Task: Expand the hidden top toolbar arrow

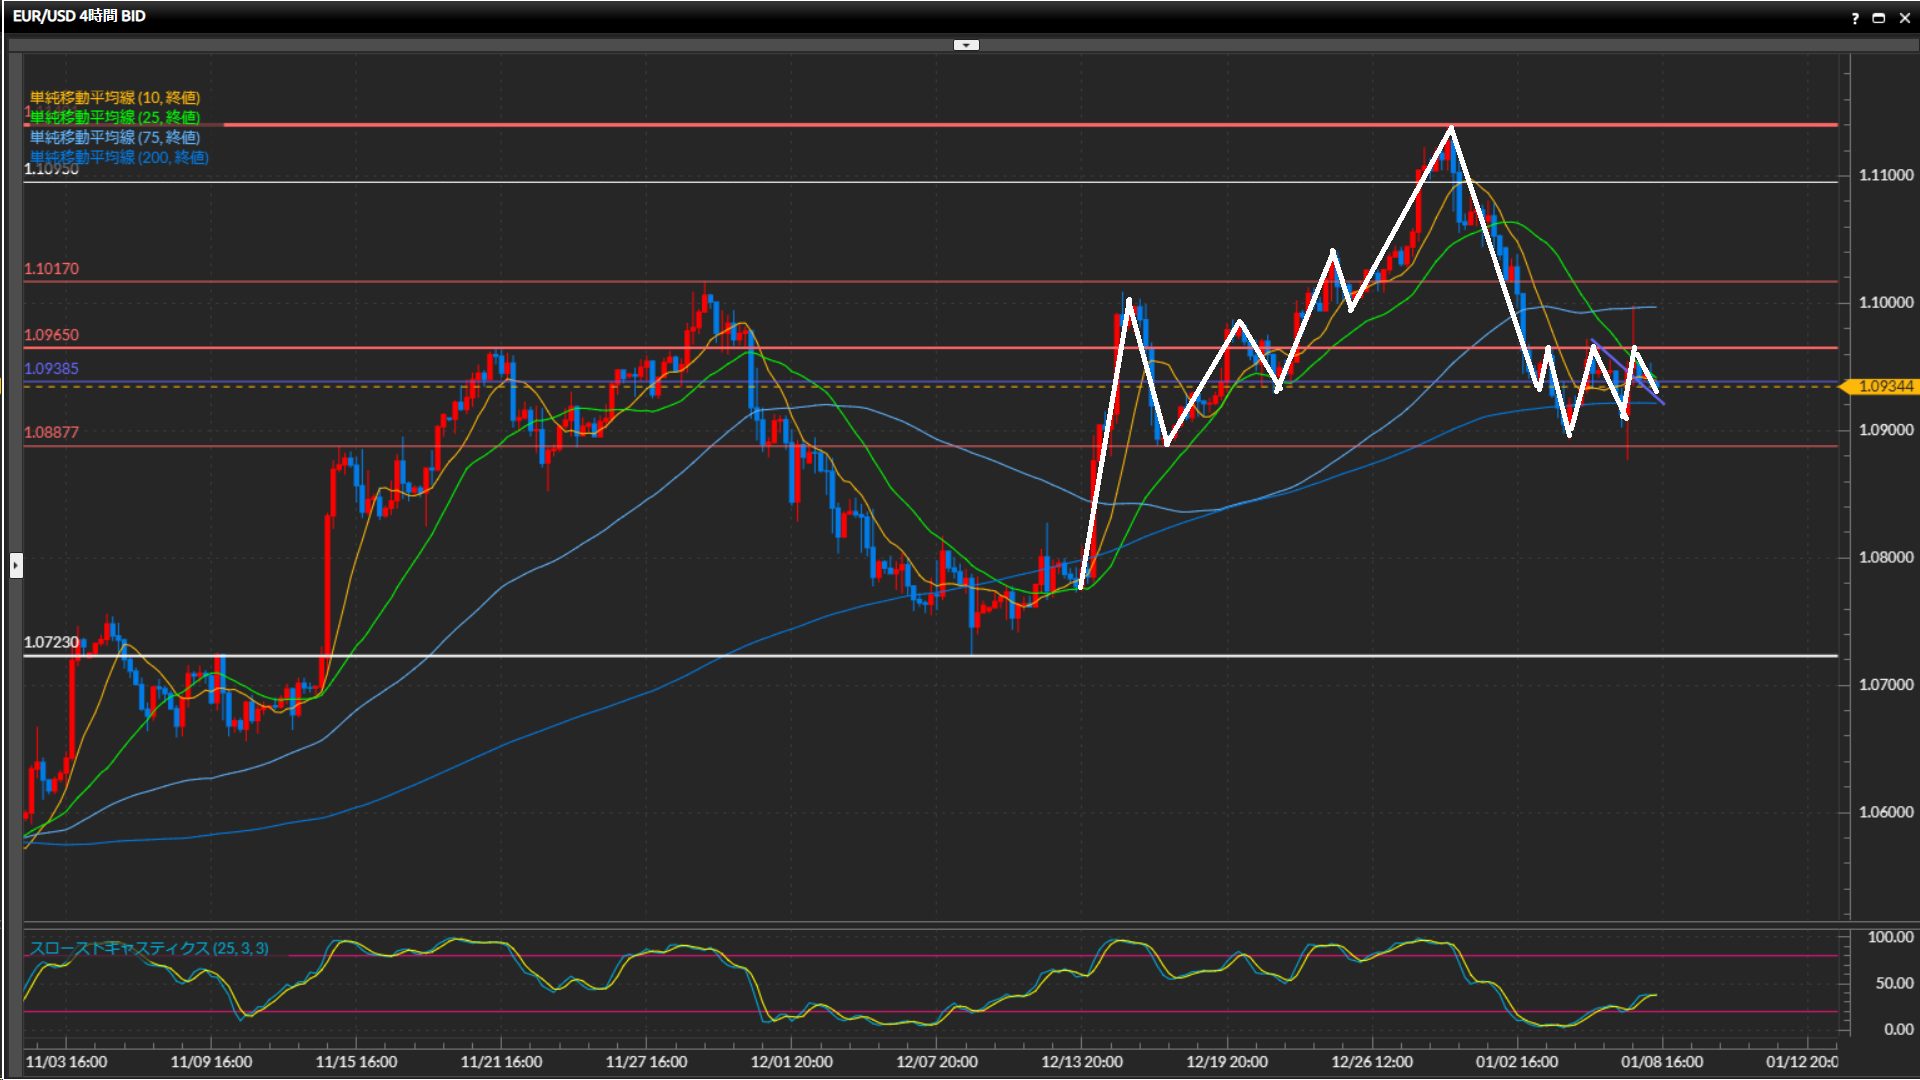Action: tap(966, 45)
